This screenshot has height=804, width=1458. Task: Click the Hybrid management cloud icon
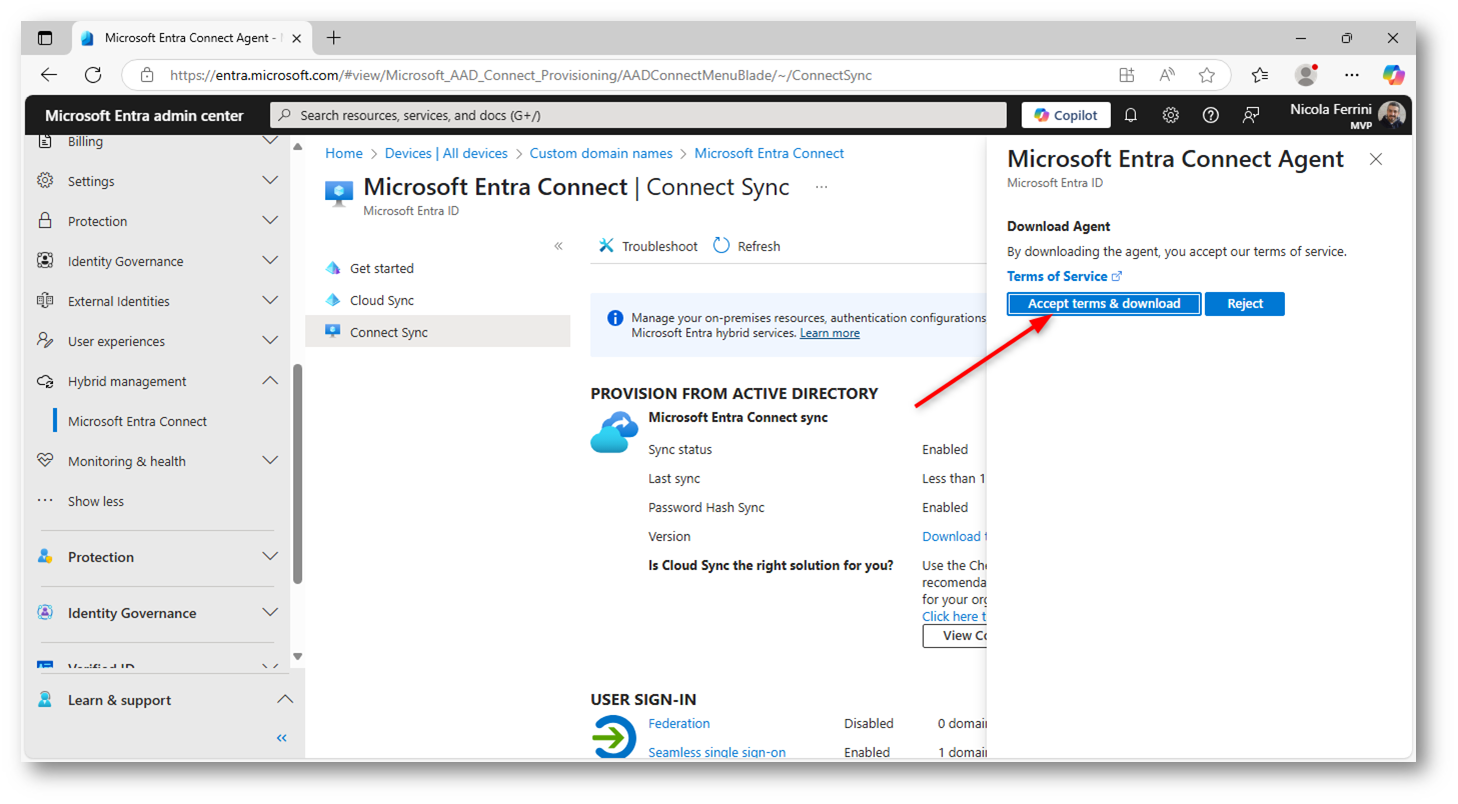(45, 381)
